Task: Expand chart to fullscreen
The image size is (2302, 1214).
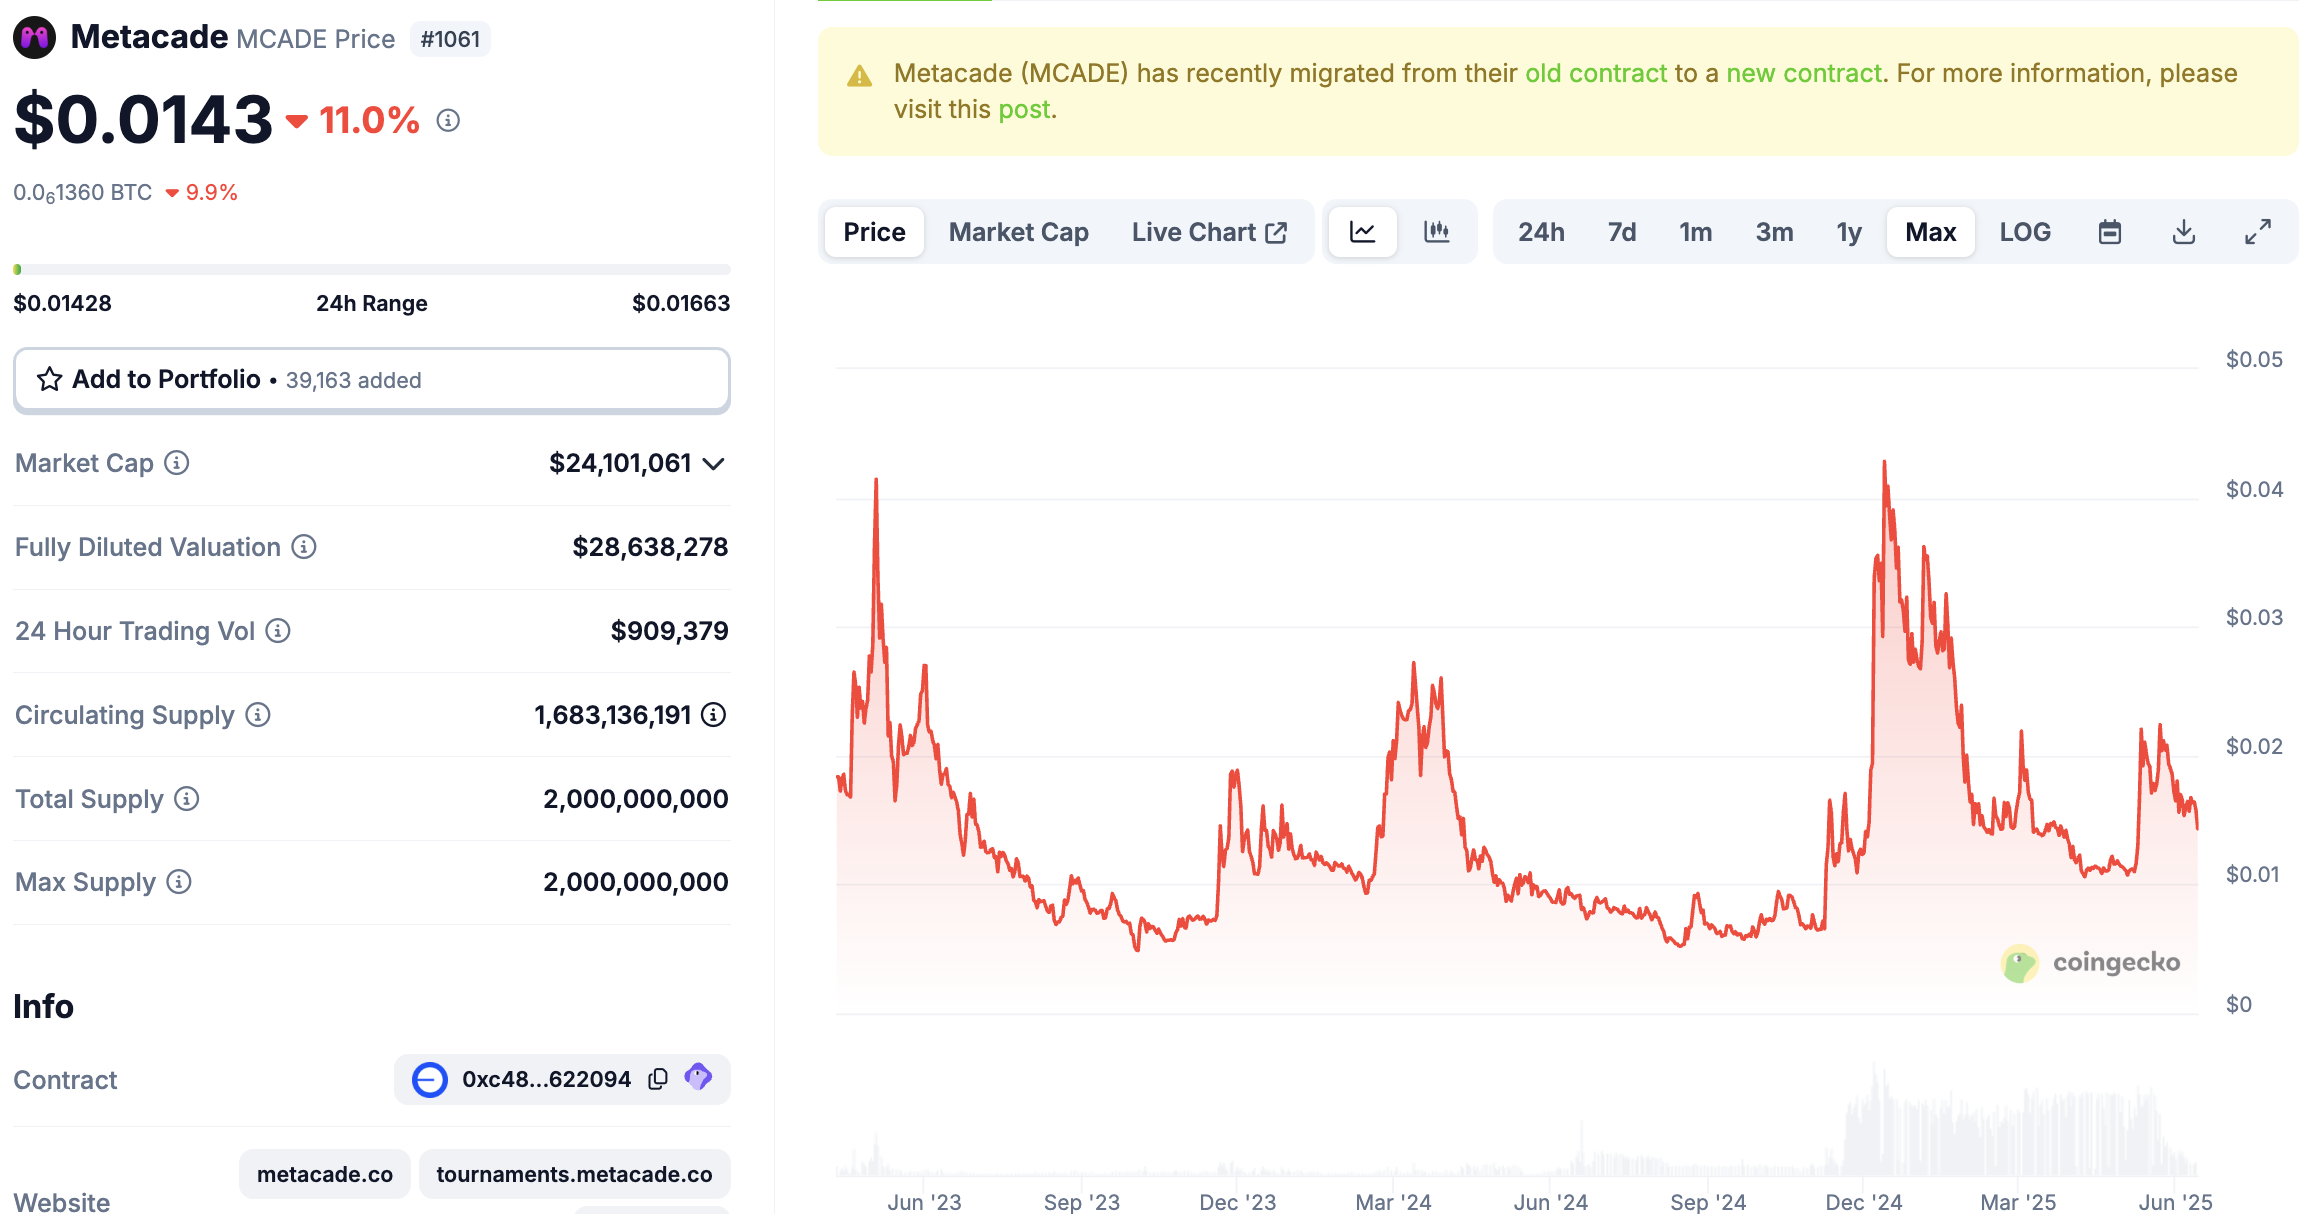Action: click(x=2257, y=232)
